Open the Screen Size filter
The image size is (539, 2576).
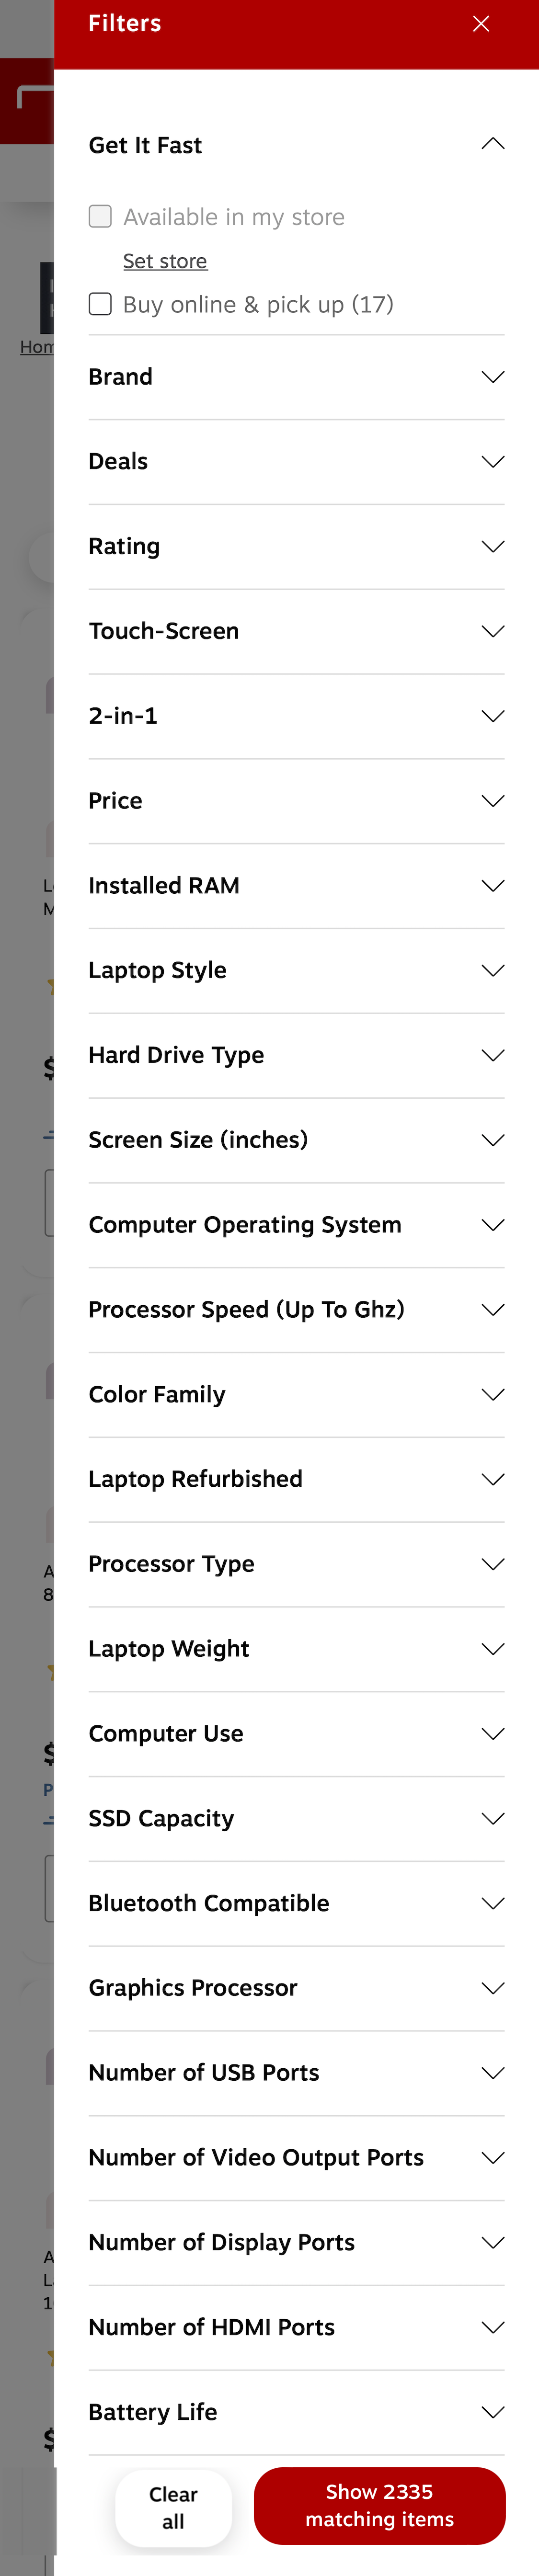[492, 1139]
